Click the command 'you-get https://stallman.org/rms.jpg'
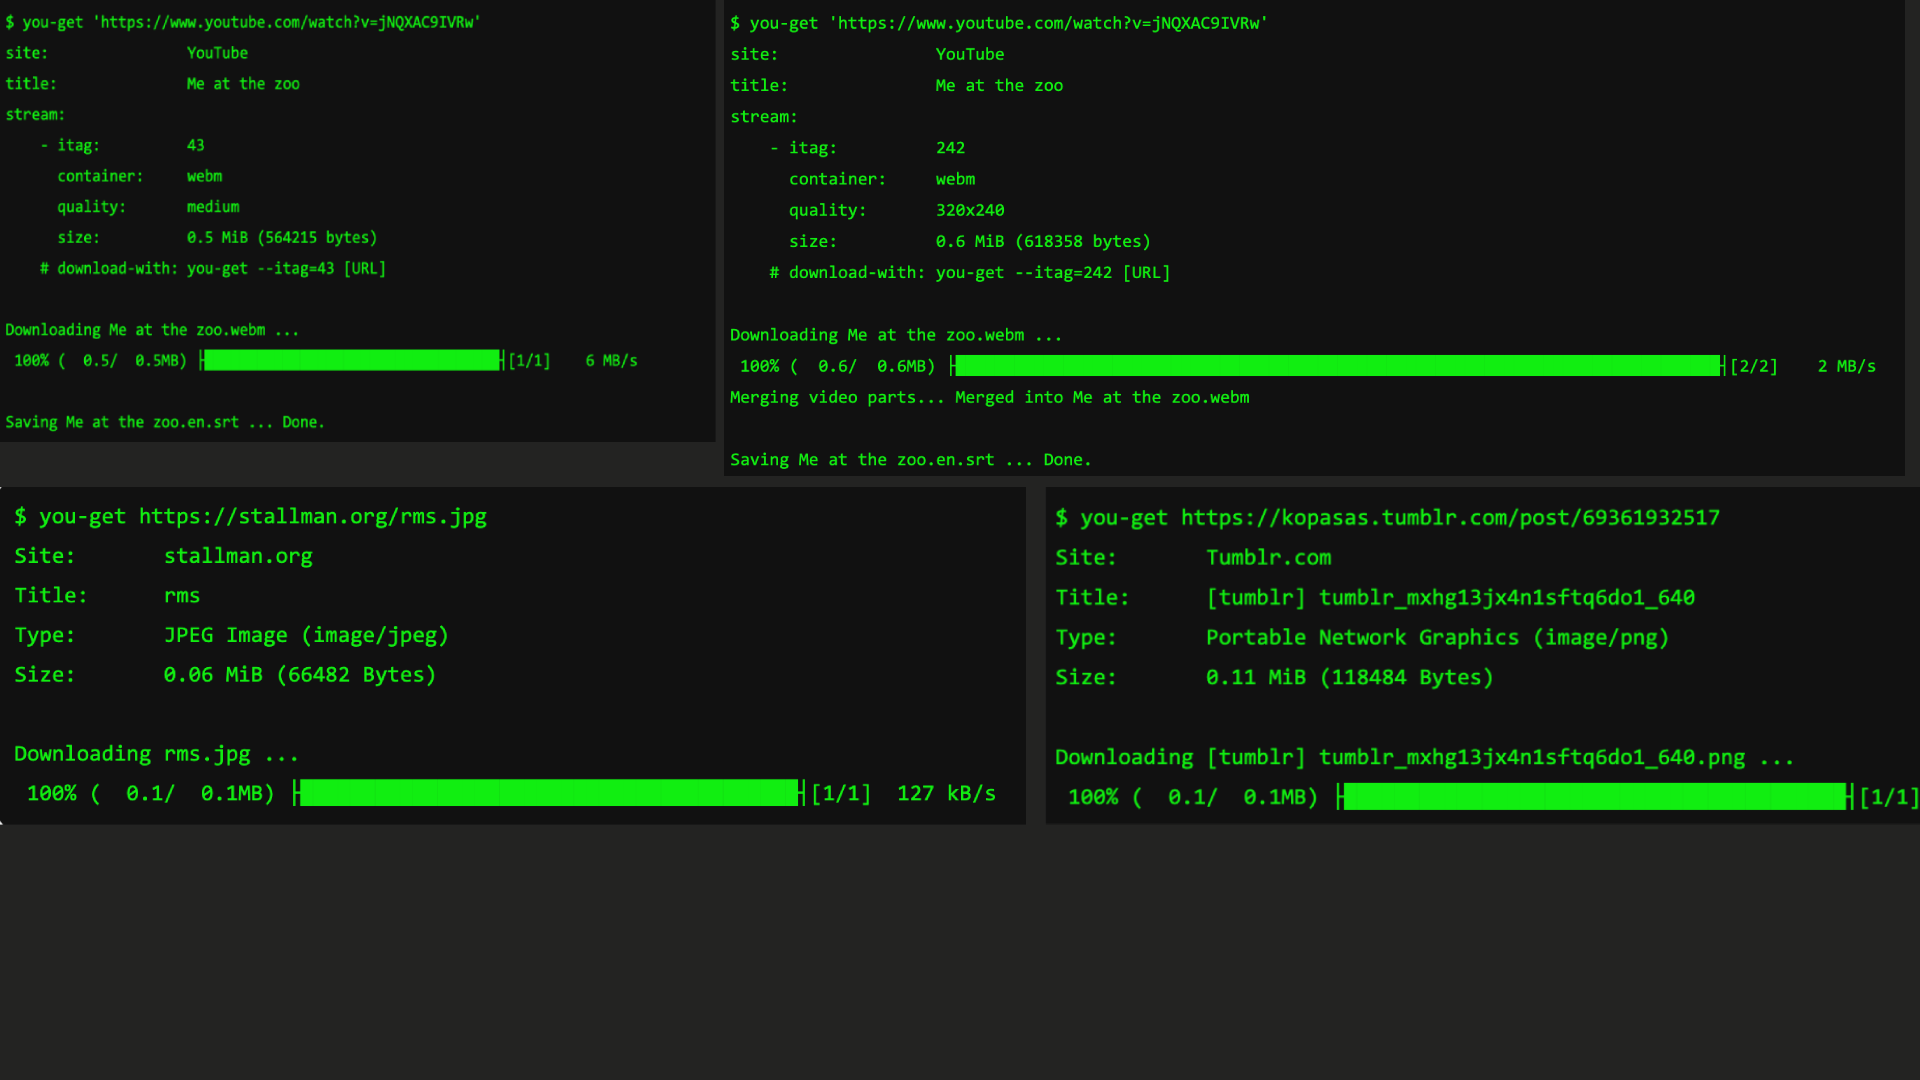The height and width of the screenshot is (1080, 1920). click(x=262, y=516)
